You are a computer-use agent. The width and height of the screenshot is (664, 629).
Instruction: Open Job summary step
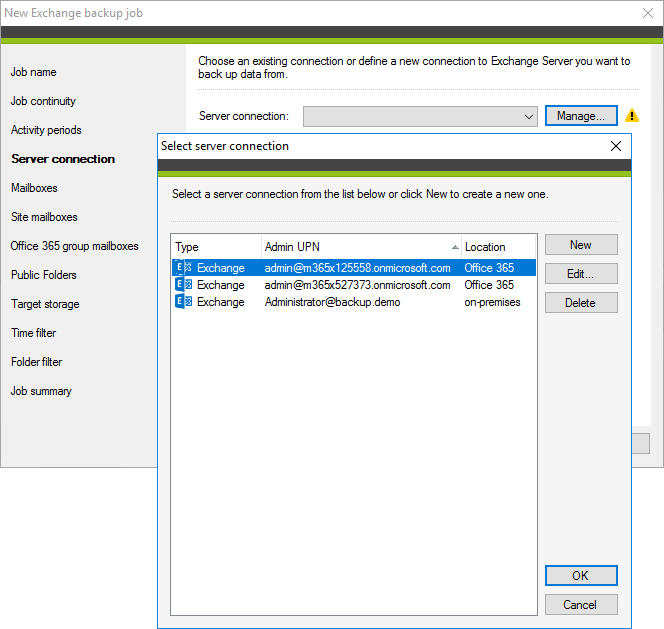click(x=41, y=391)
